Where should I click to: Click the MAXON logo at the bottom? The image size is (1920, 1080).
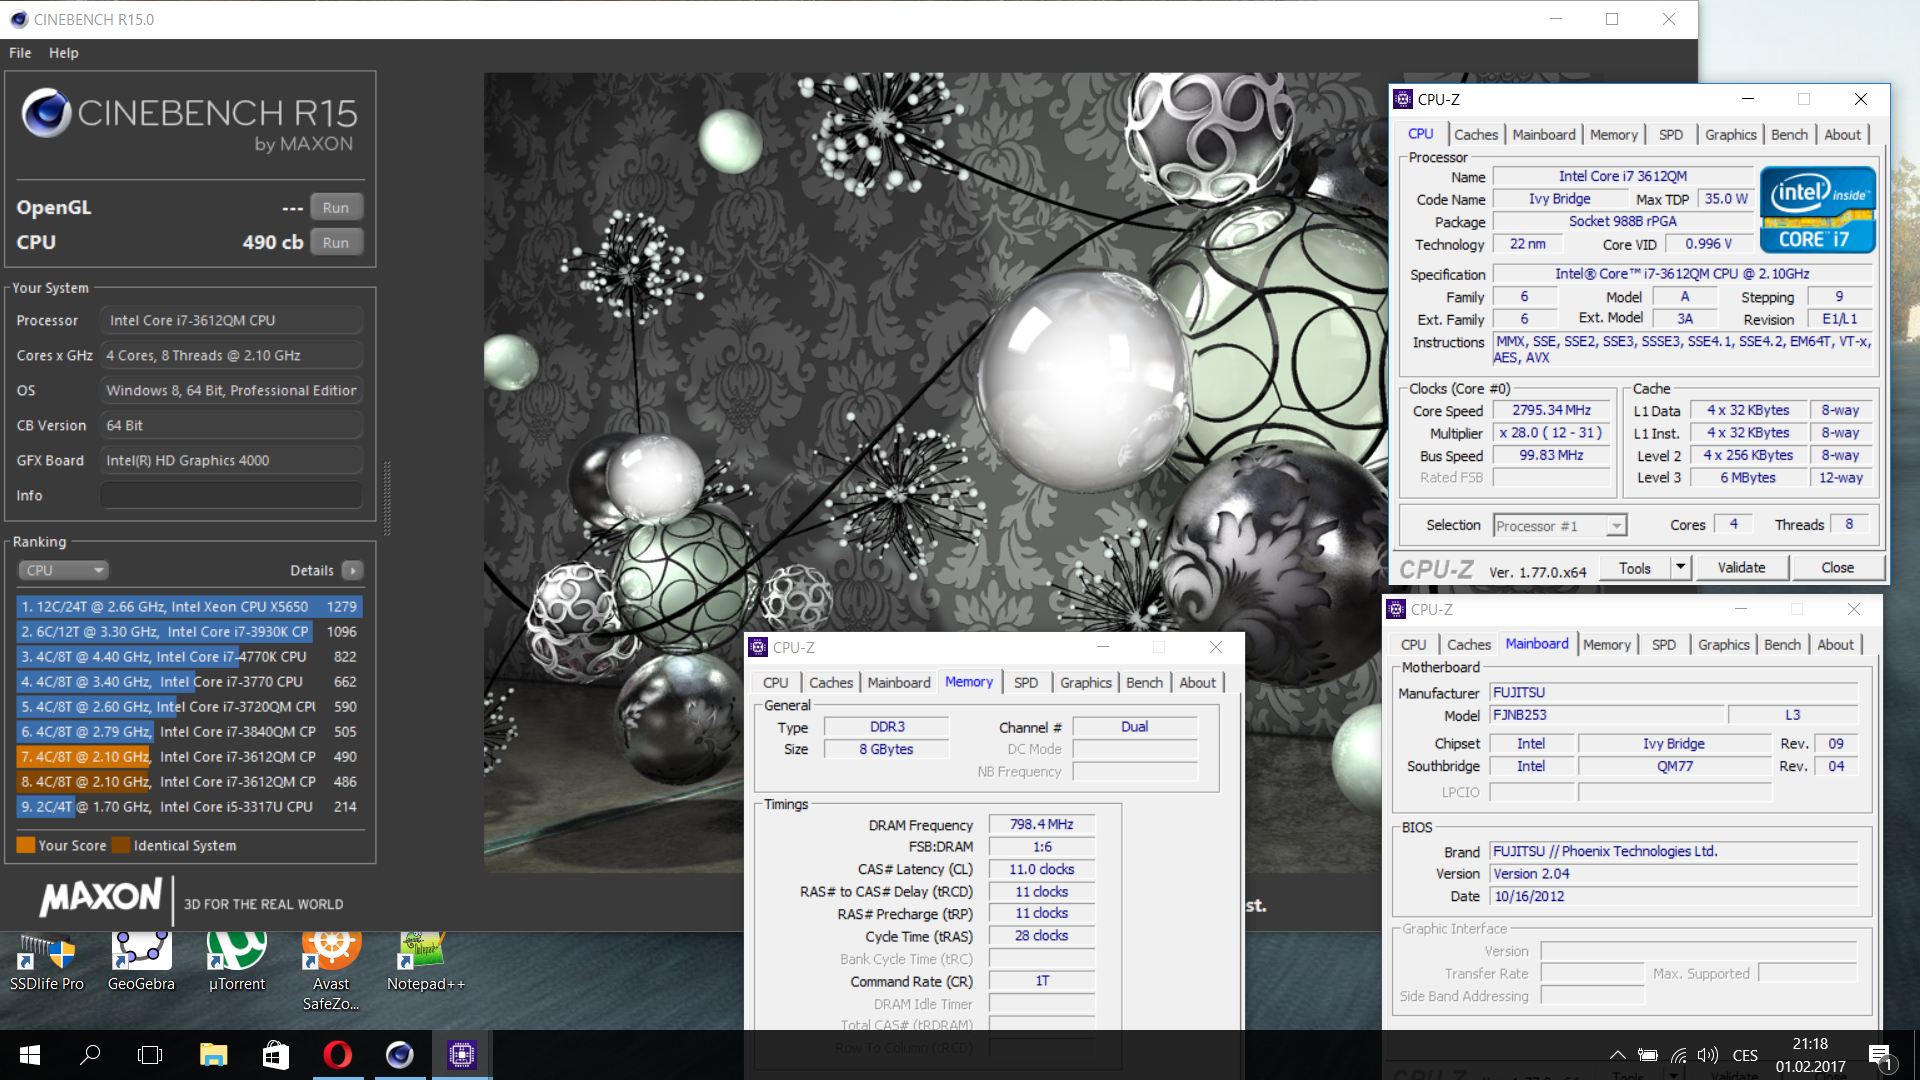pyautogui.click(x=100, y=897)
